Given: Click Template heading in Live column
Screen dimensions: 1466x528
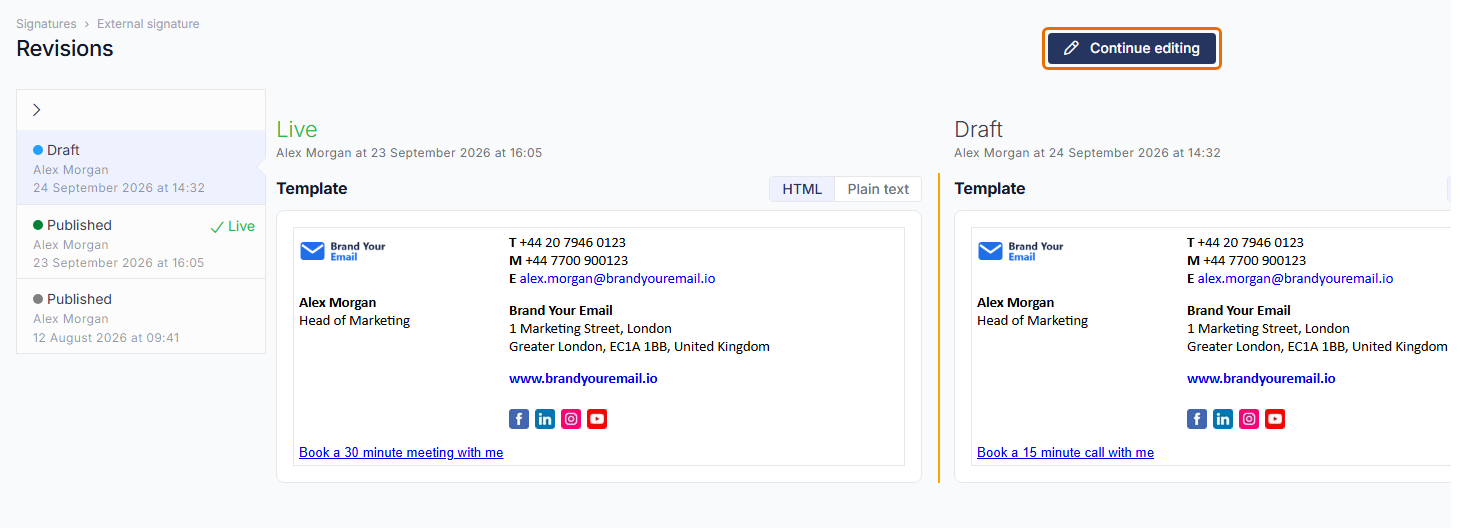Looking at the screenshot, I should point(312,189).
